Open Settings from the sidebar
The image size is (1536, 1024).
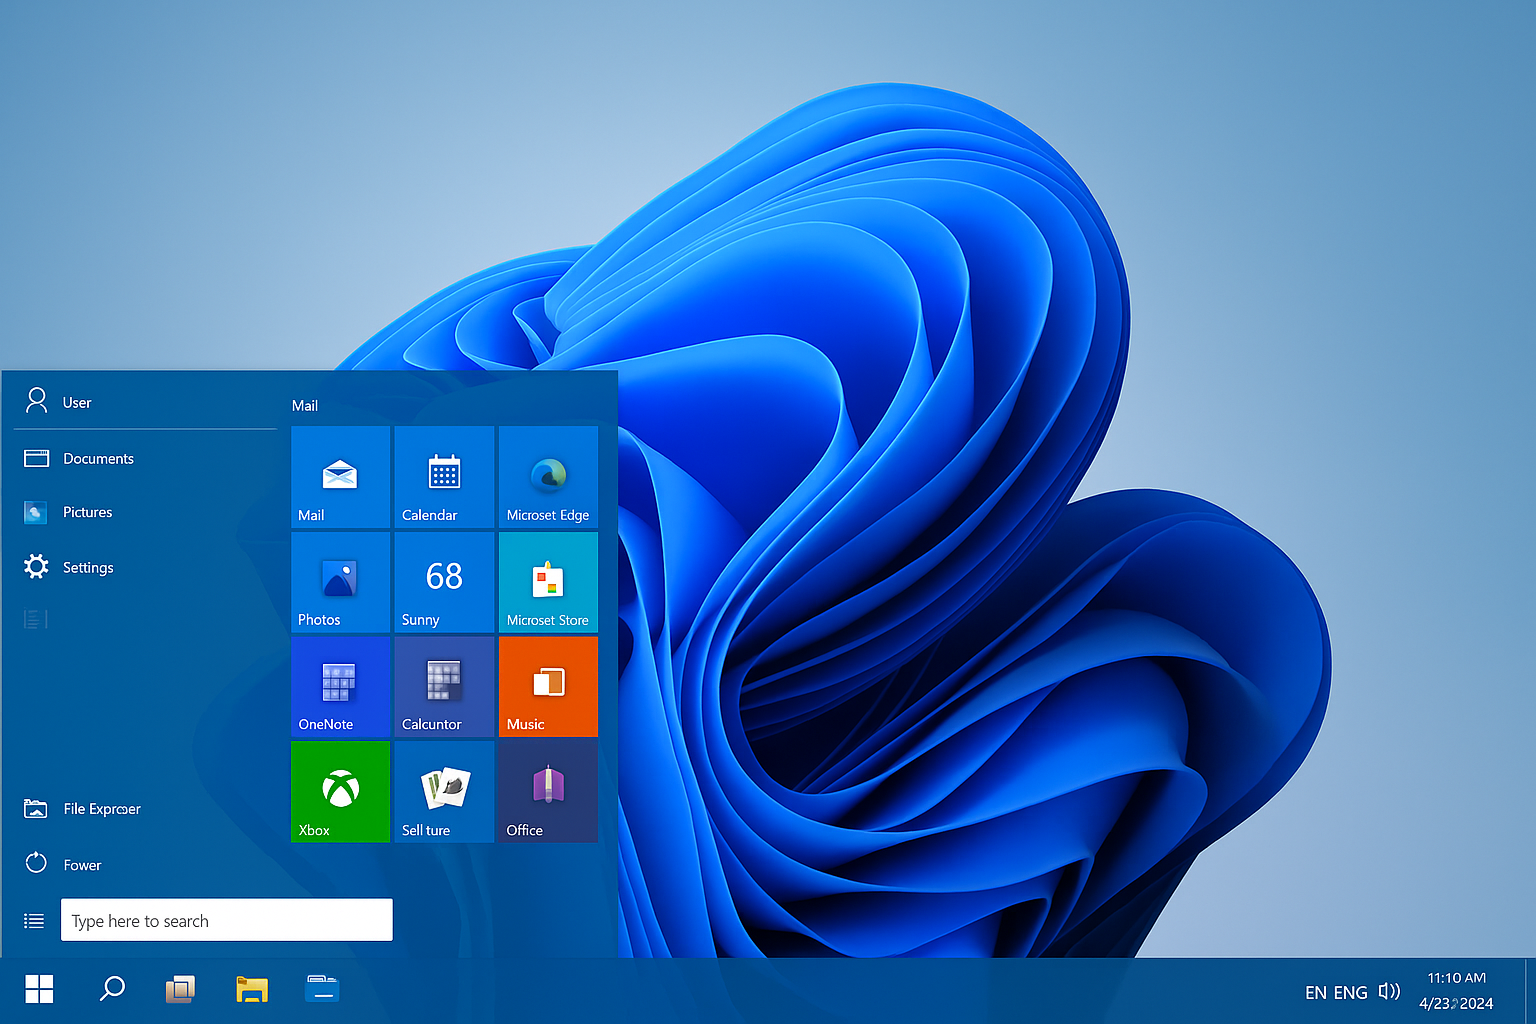coord(88,567)
